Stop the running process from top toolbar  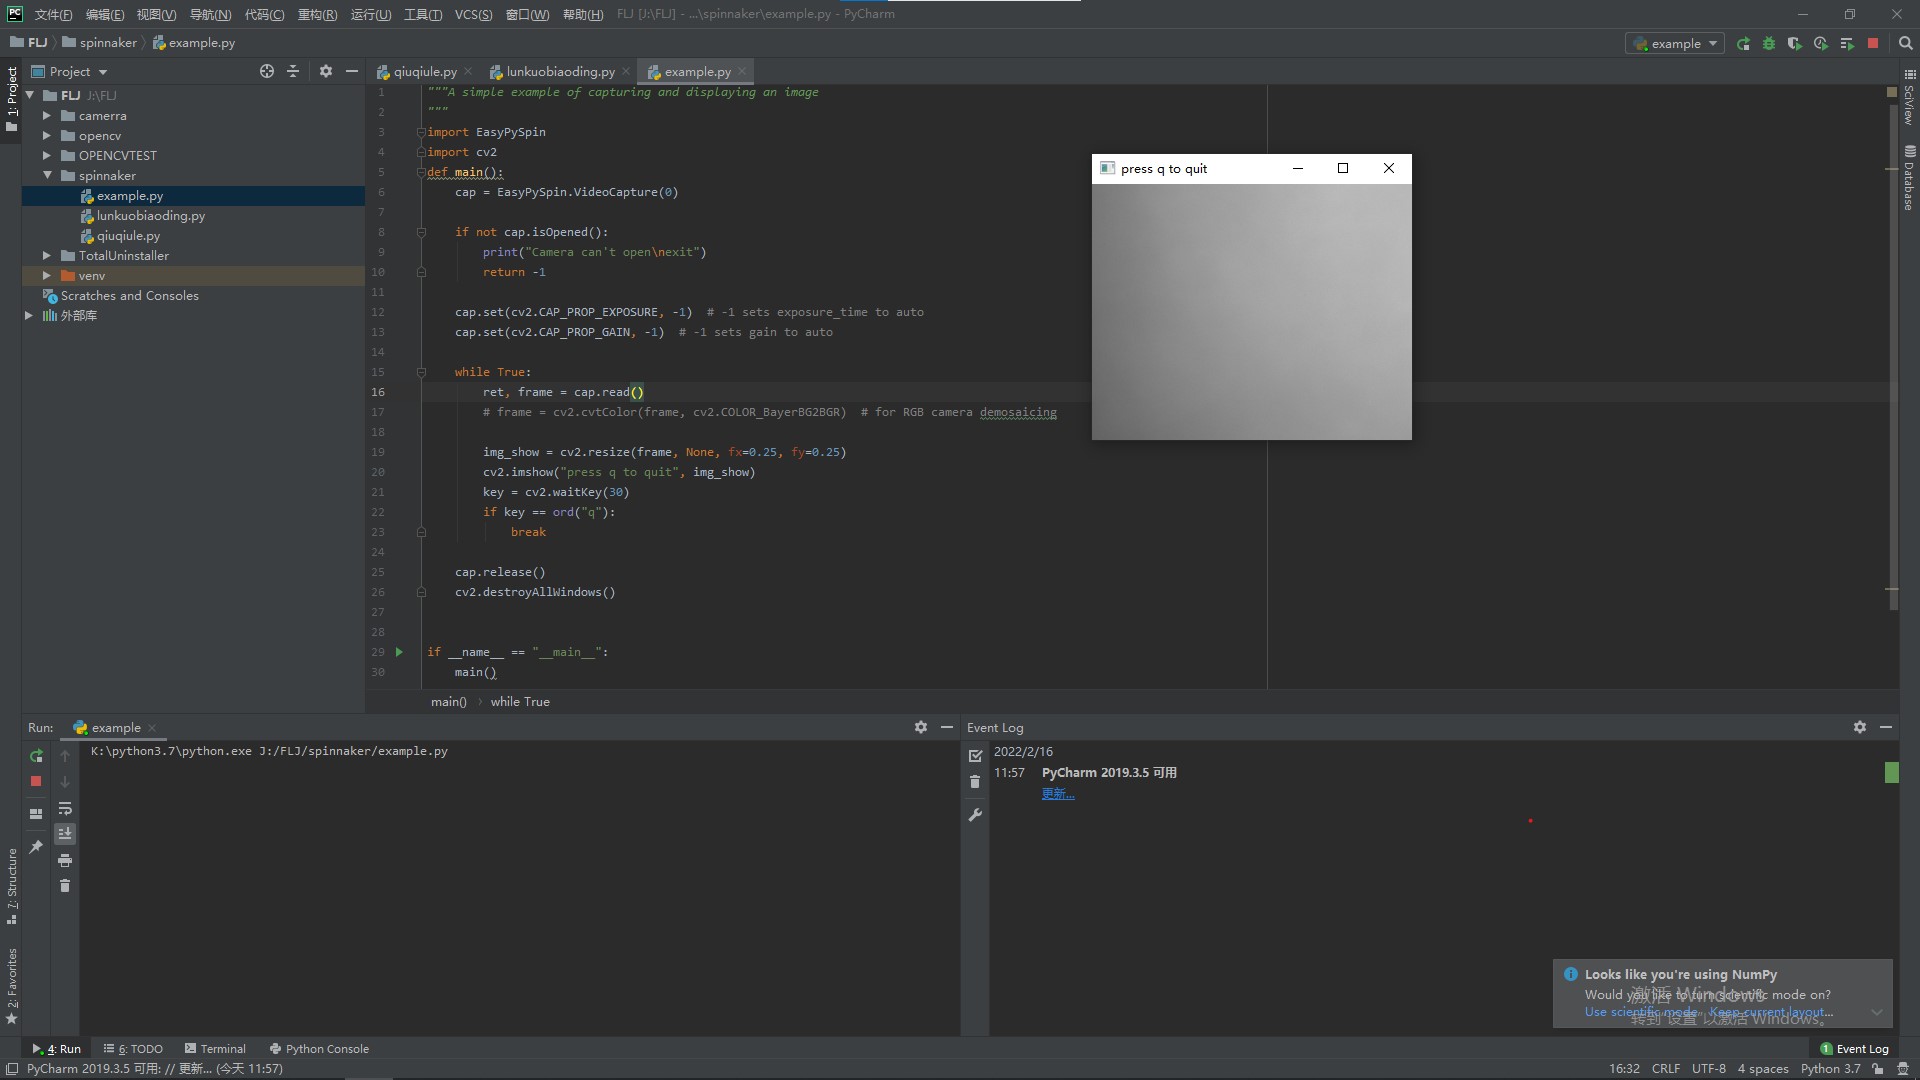[1873, 44]
